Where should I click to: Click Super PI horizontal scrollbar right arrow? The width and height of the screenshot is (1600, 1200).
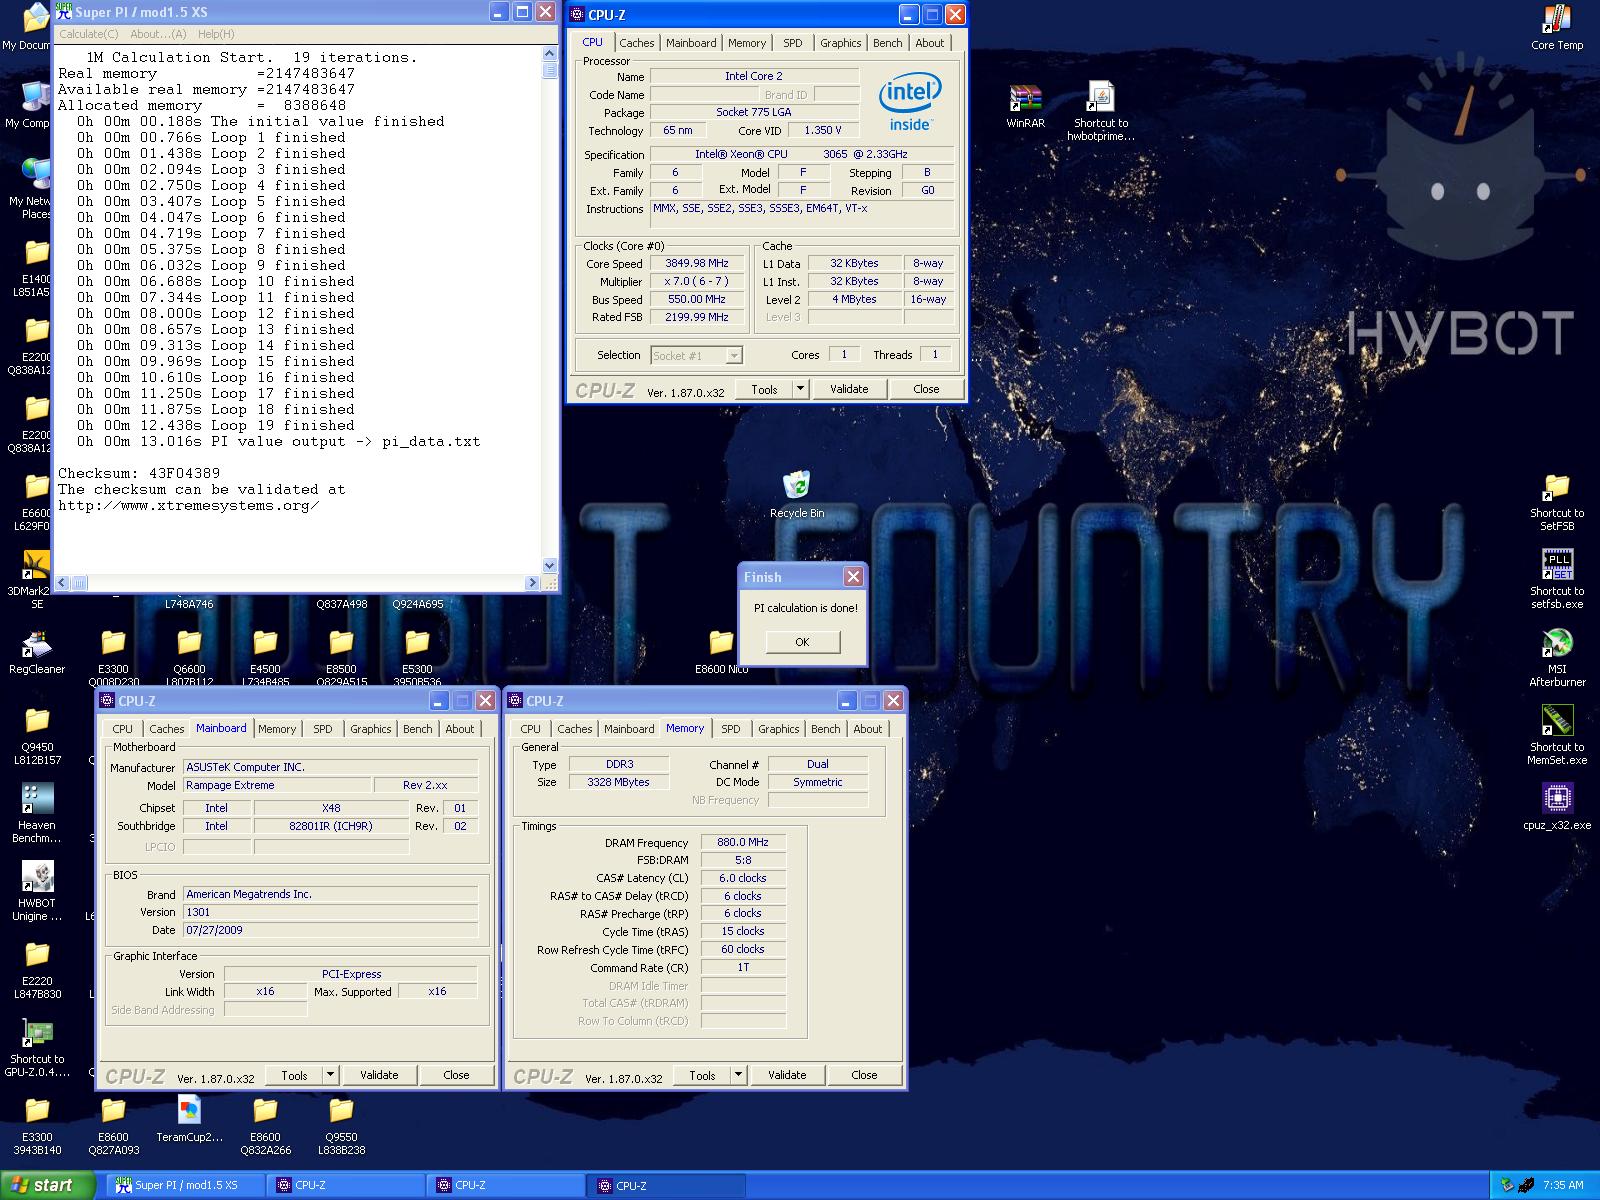tap(532, 582)
